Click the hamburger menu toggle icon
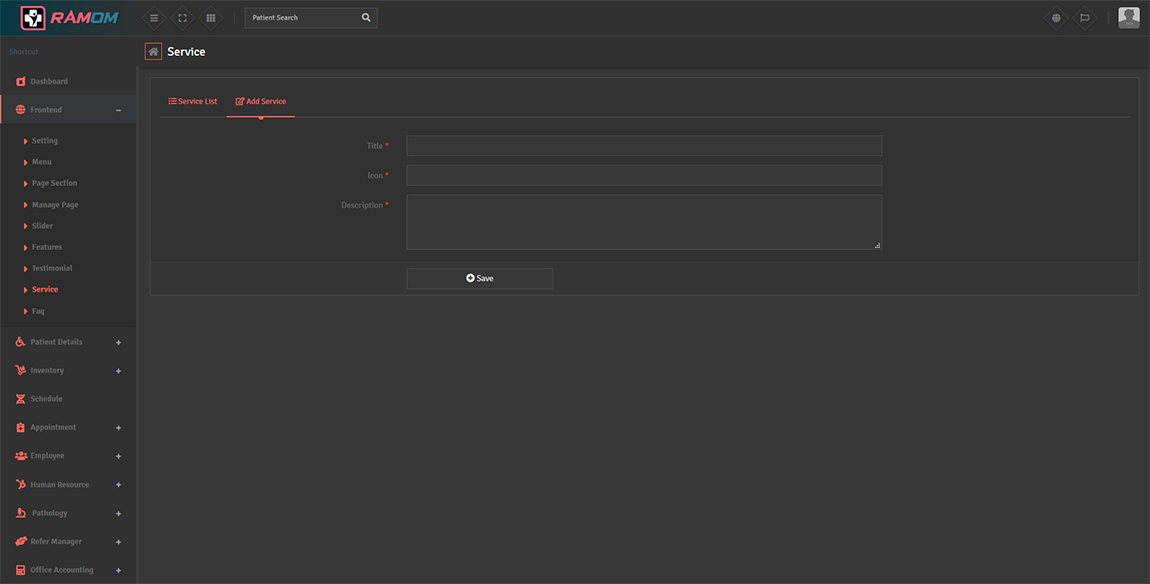 [x=153, y=18]
